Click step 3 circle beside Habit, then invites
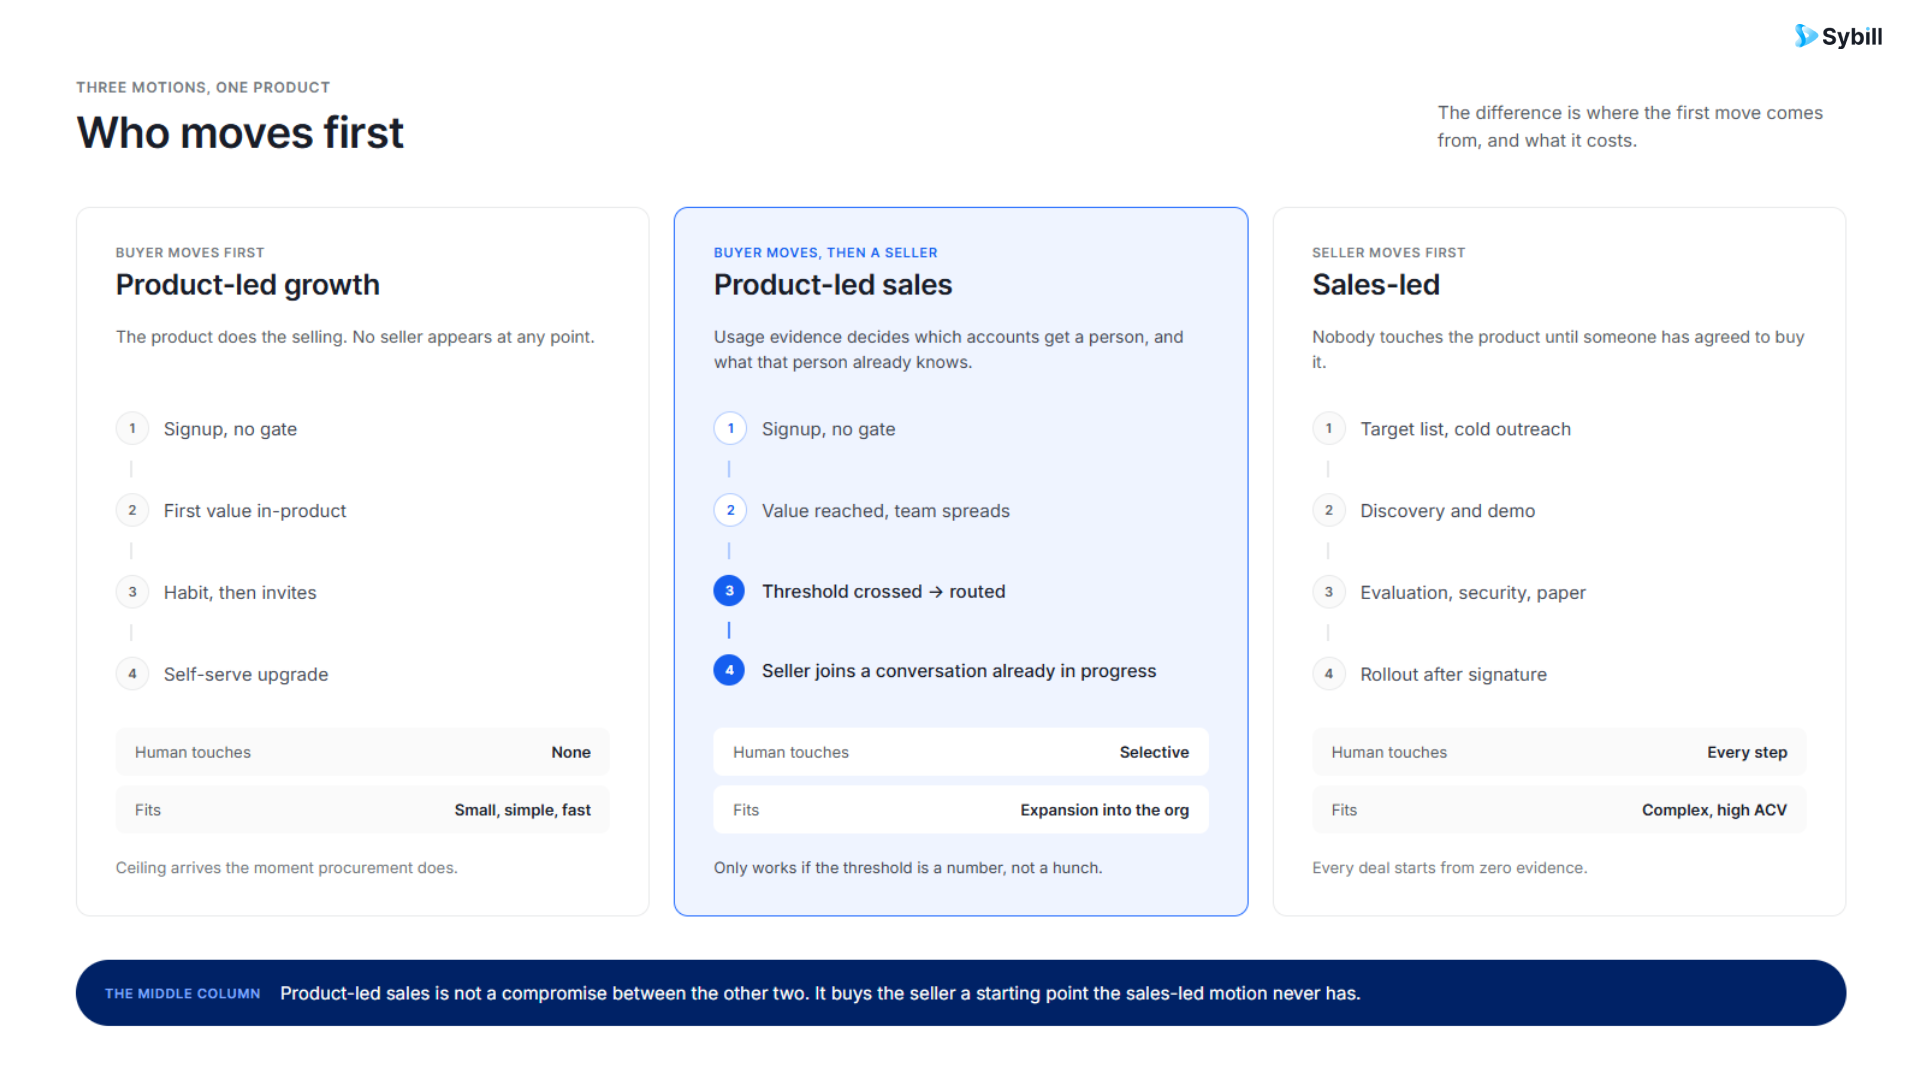Viewport: 1920px width, 1080px height. tap(132, 592)
